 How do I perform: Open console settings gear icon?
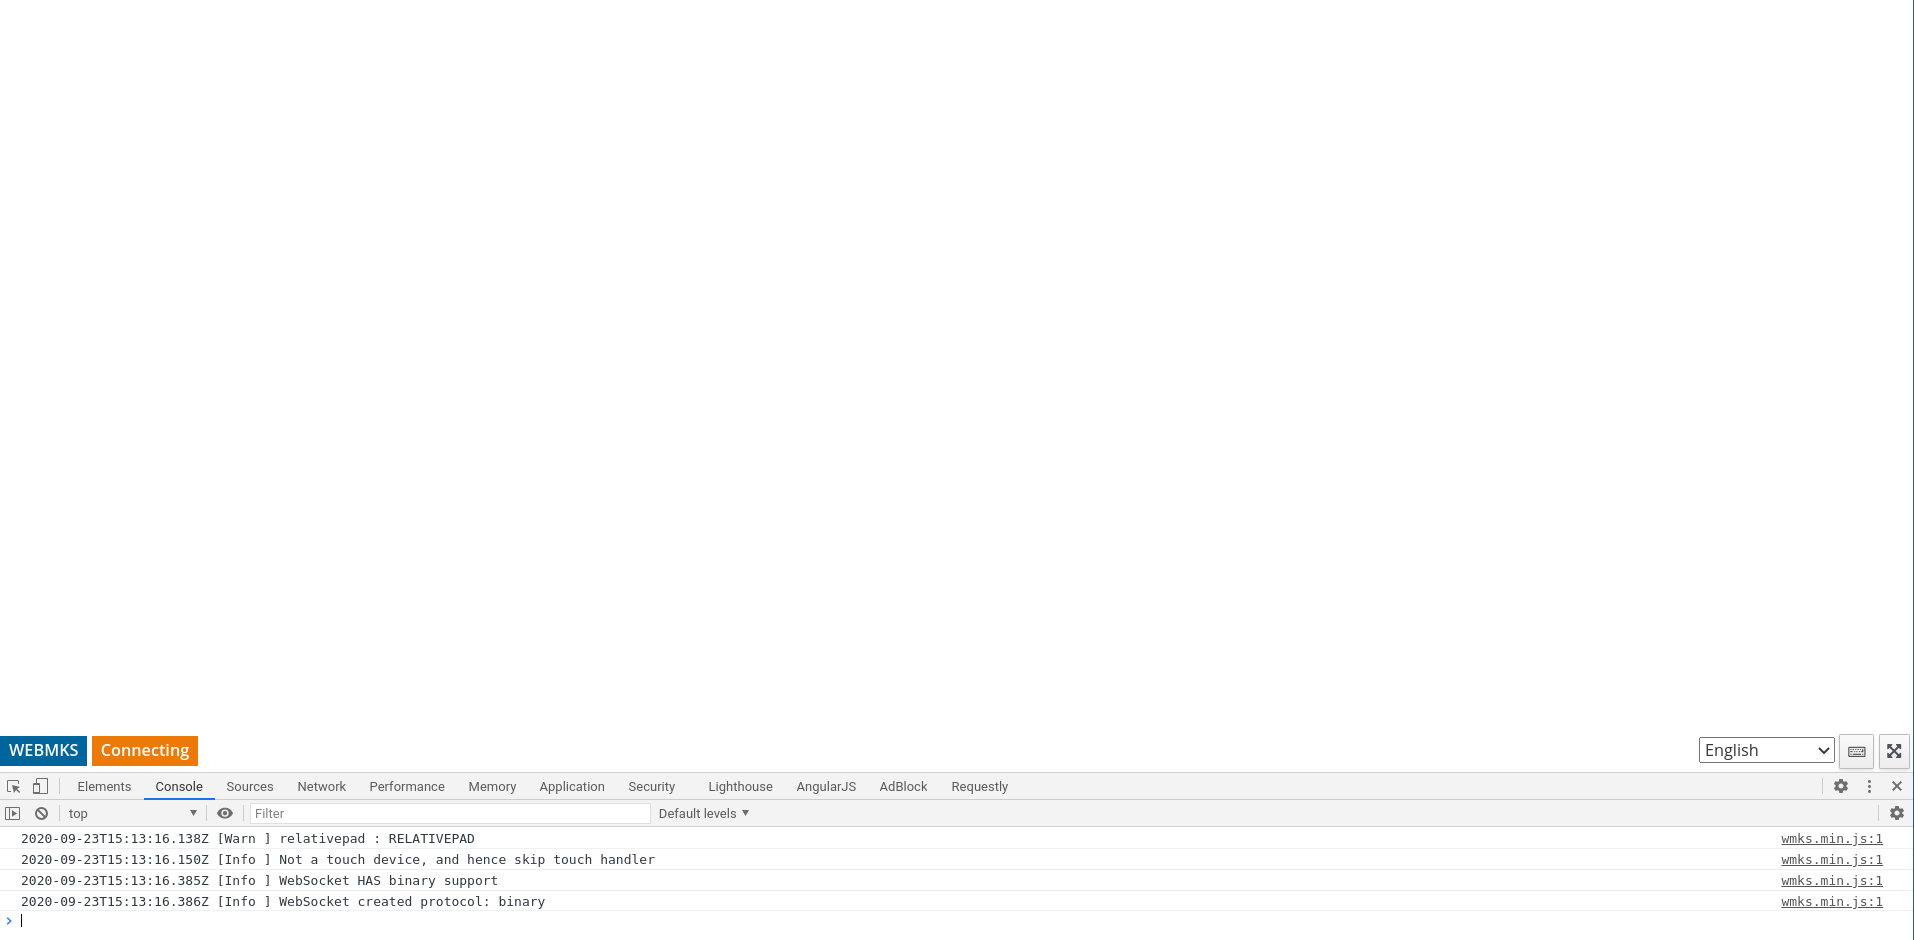click(x=1897, y=814)
